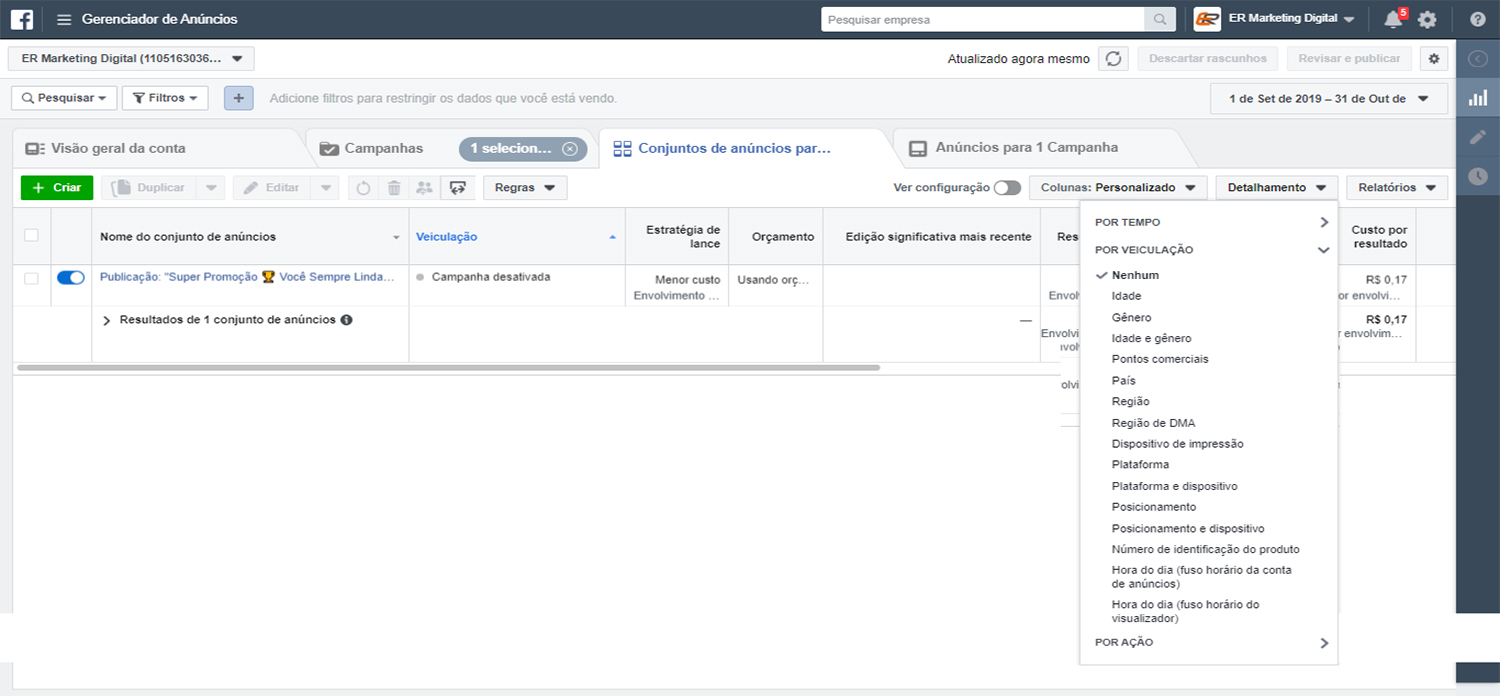Toggle the ad set on/off switch
The width and height of the screenshot is (1500, 696).
click(x=71, y=278)
